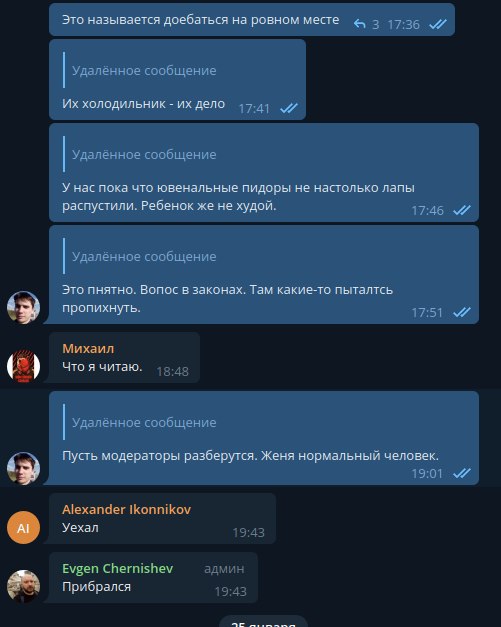Click the read checkmarks on 19:01 message
501x627 pixels.
click(462, 473)
